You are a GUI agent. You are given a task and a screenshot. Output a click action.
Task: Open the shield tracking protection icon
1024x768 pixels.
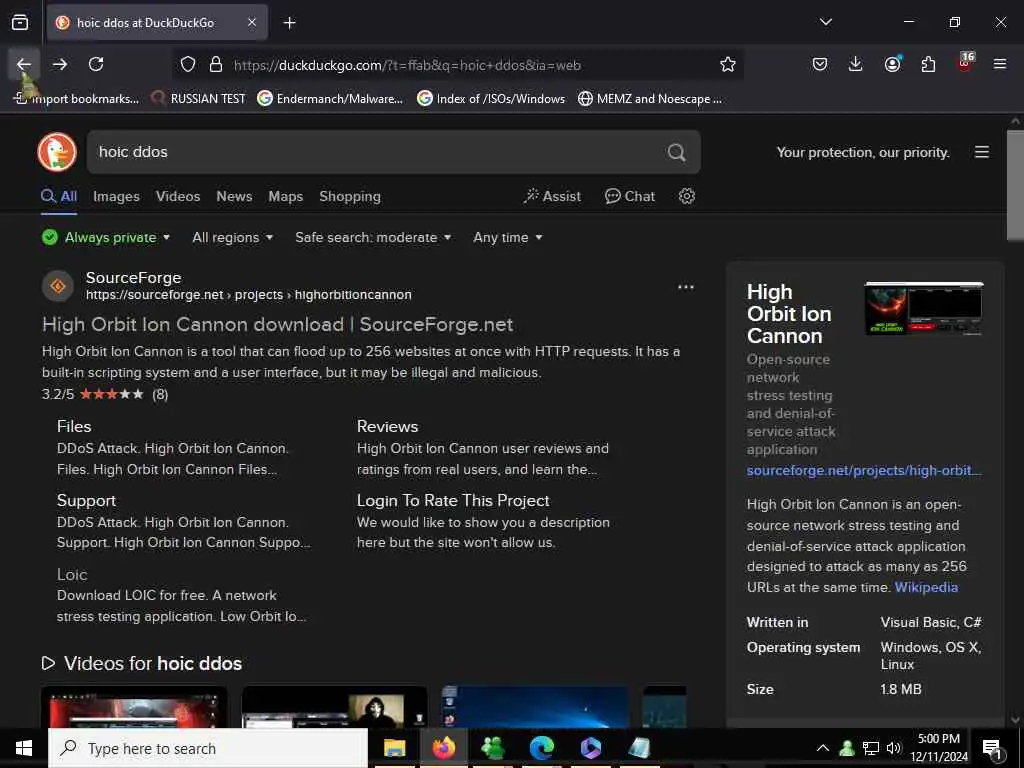coord(188,65)
